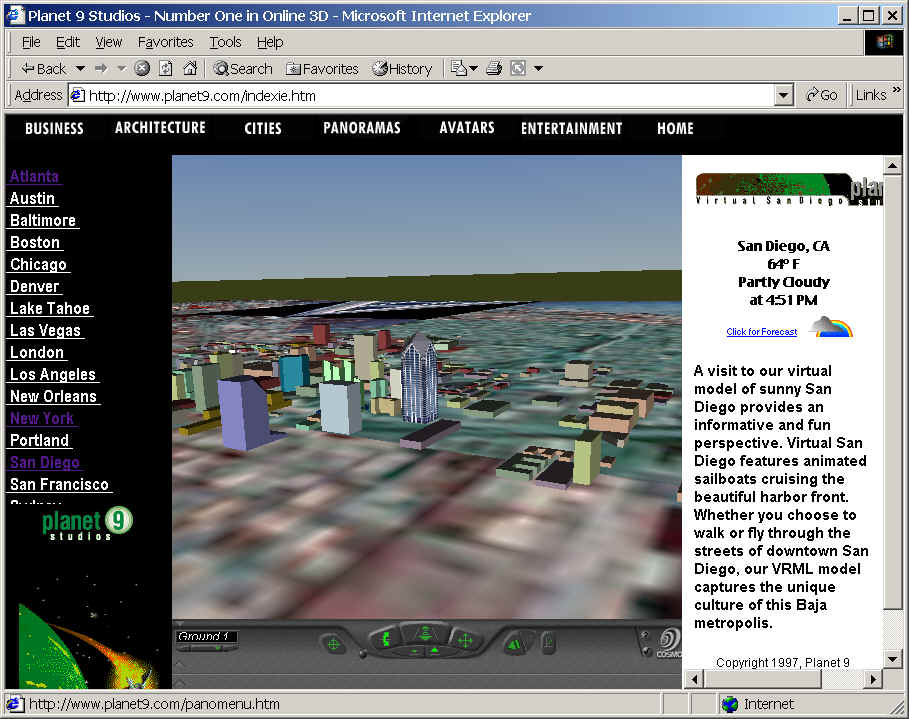The height and width of the screenshot is (719, 909).
Task: Open the Favorites menu
Action: tap(165, 42)
